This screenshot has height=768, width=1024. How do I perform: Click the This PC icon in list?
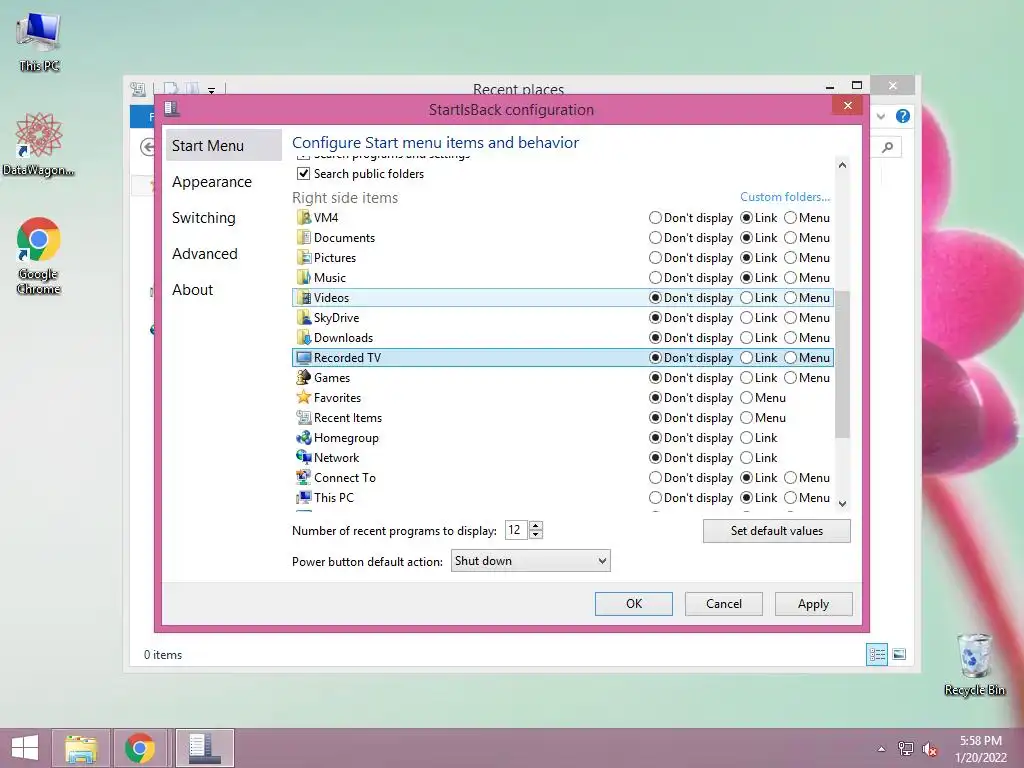point(303,498)
